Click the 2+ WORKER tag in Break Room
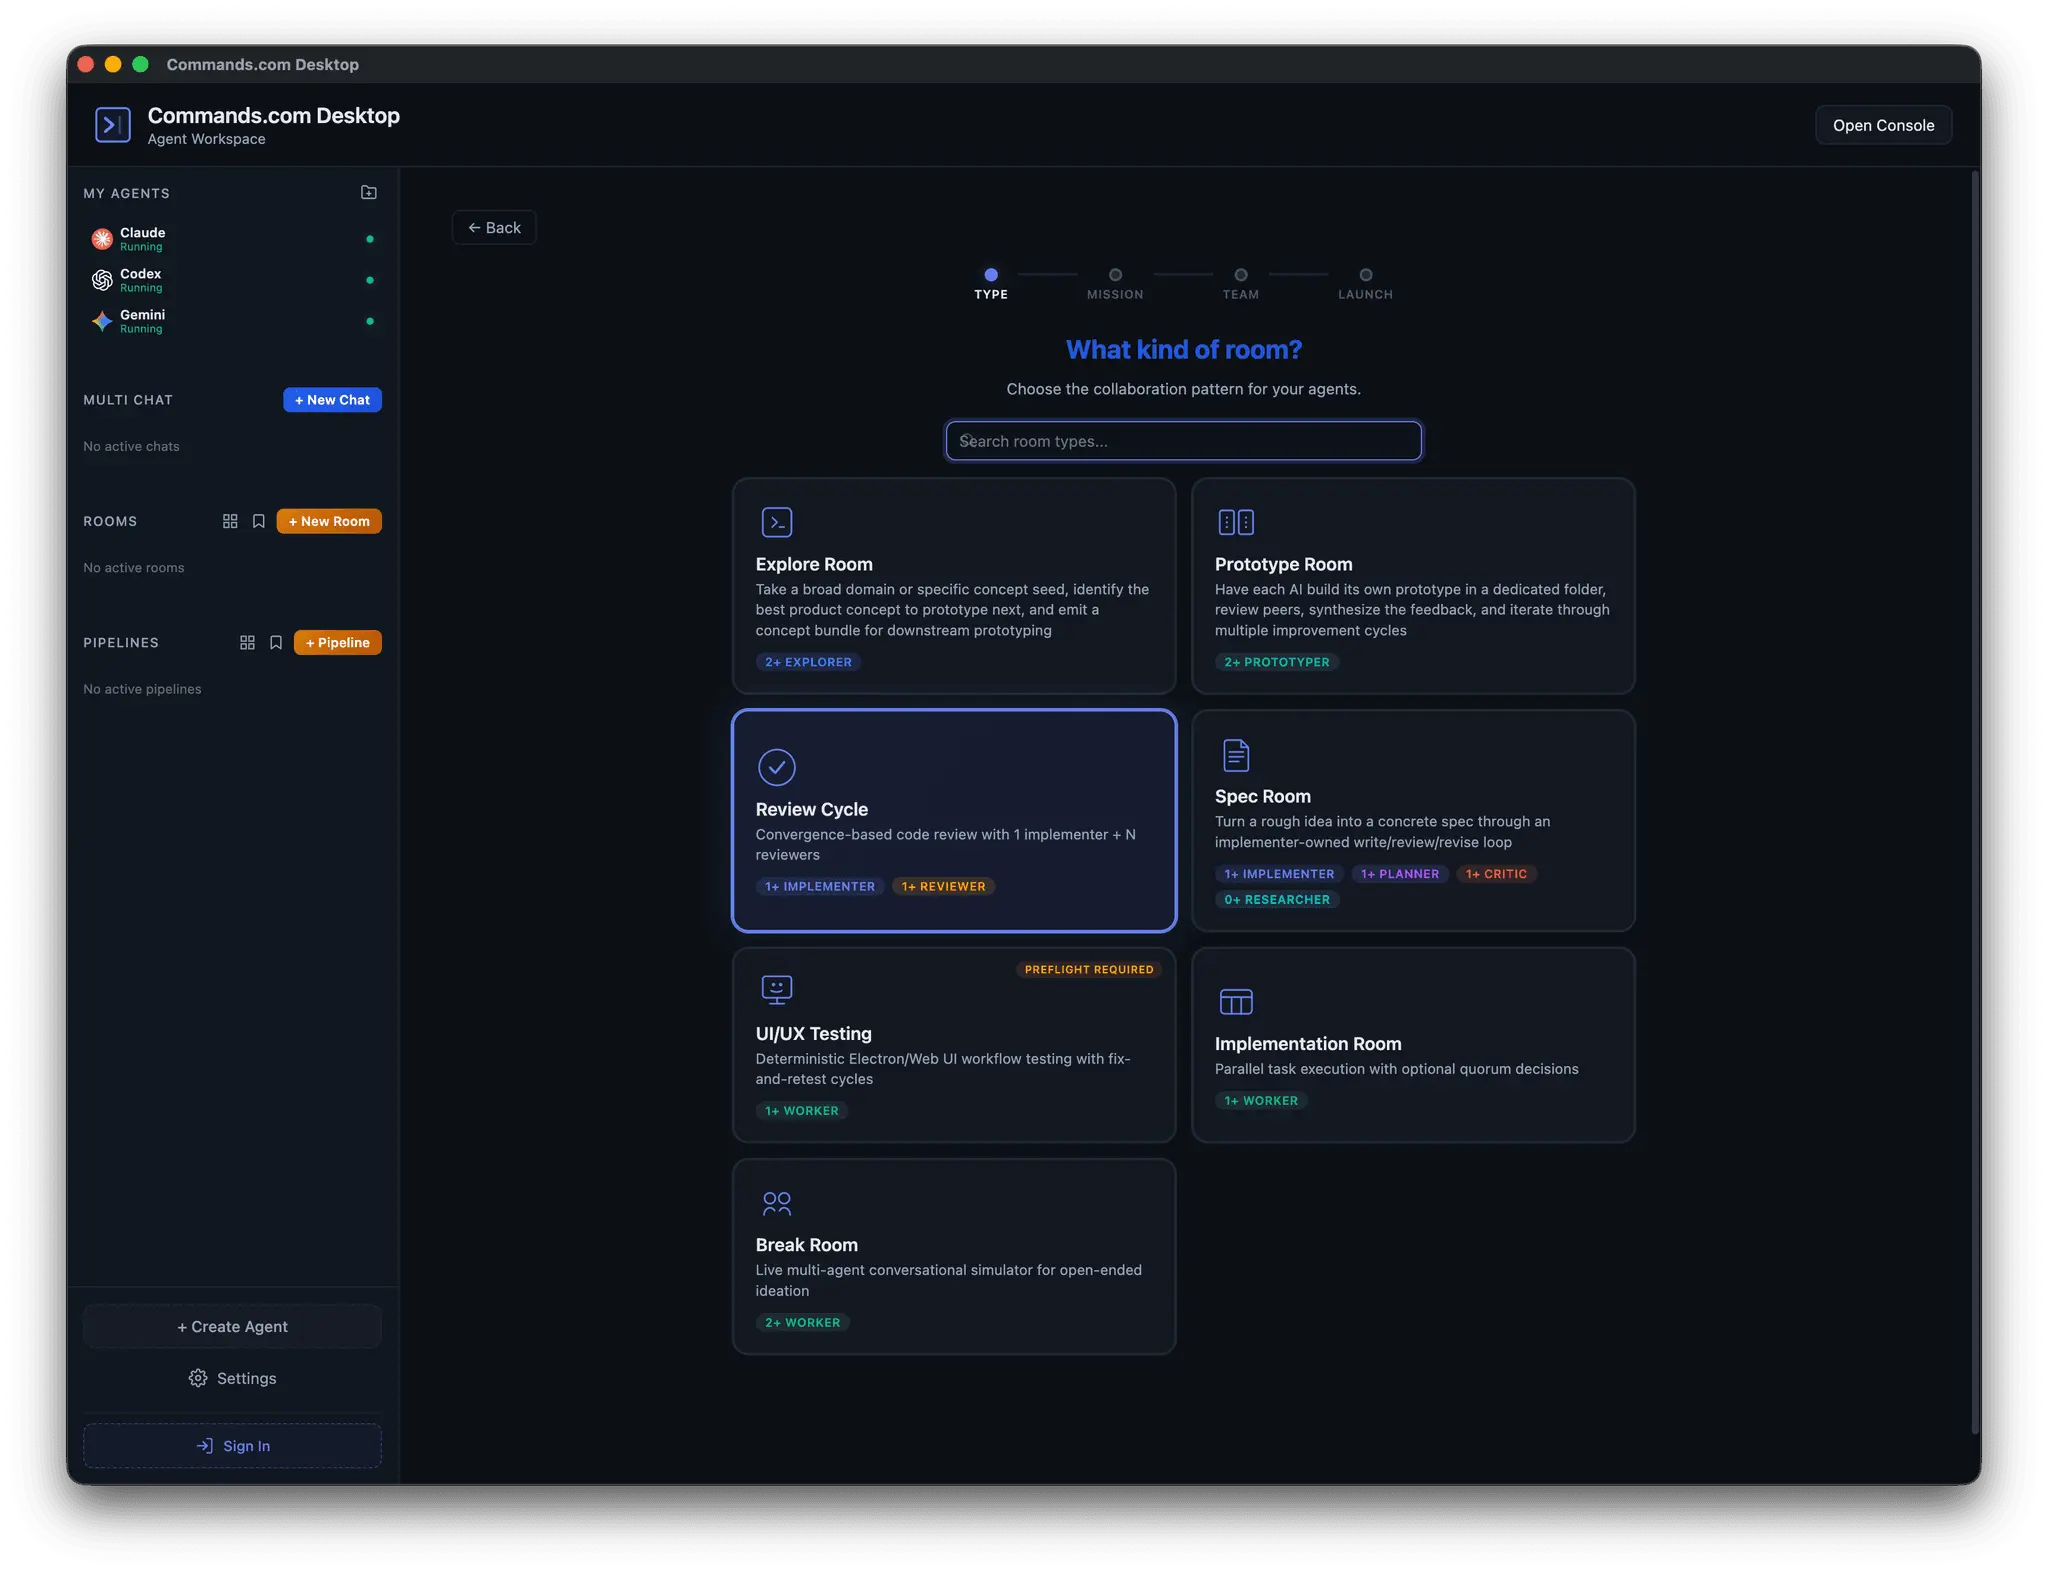 pyautogui.click(x=802, y=1322)
